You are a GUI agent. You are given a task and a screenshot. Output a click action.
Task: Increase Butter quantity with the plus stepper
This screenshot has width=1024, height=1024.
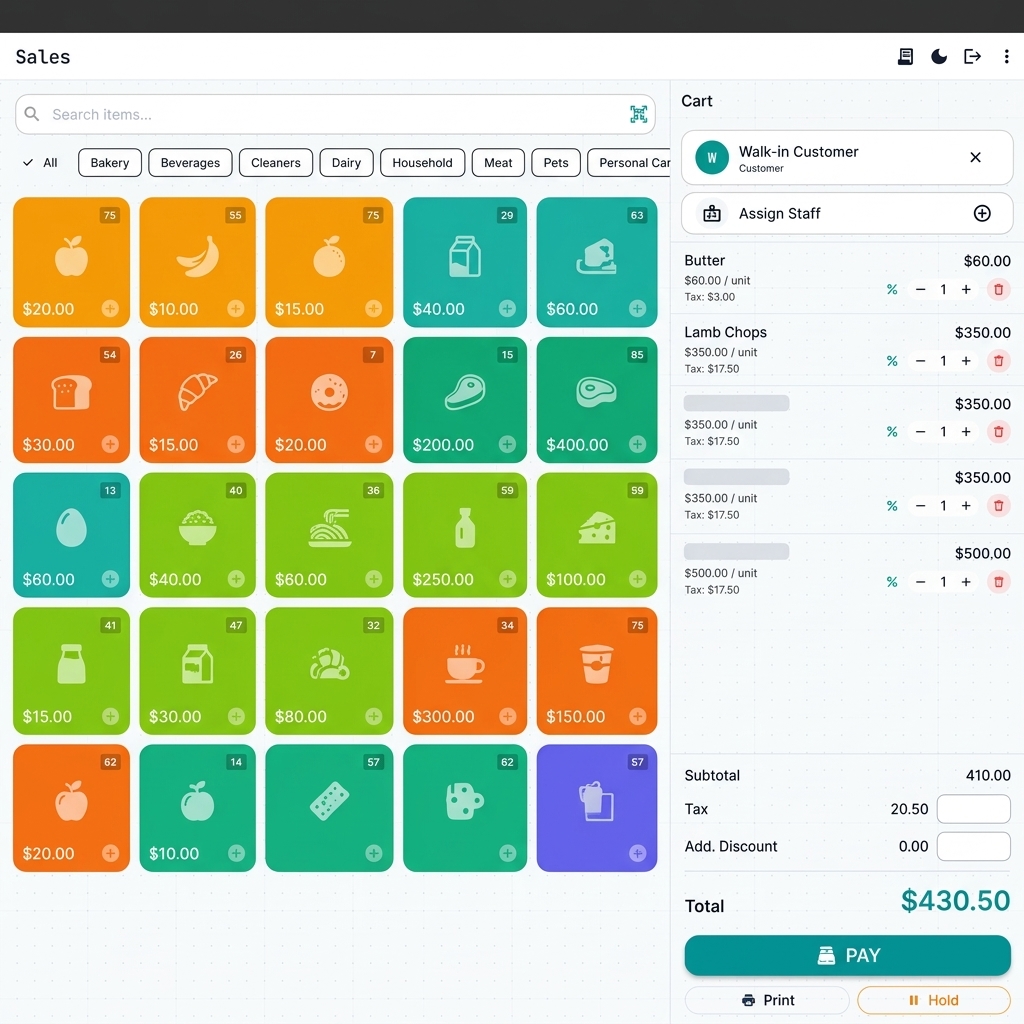coord(968,290)
